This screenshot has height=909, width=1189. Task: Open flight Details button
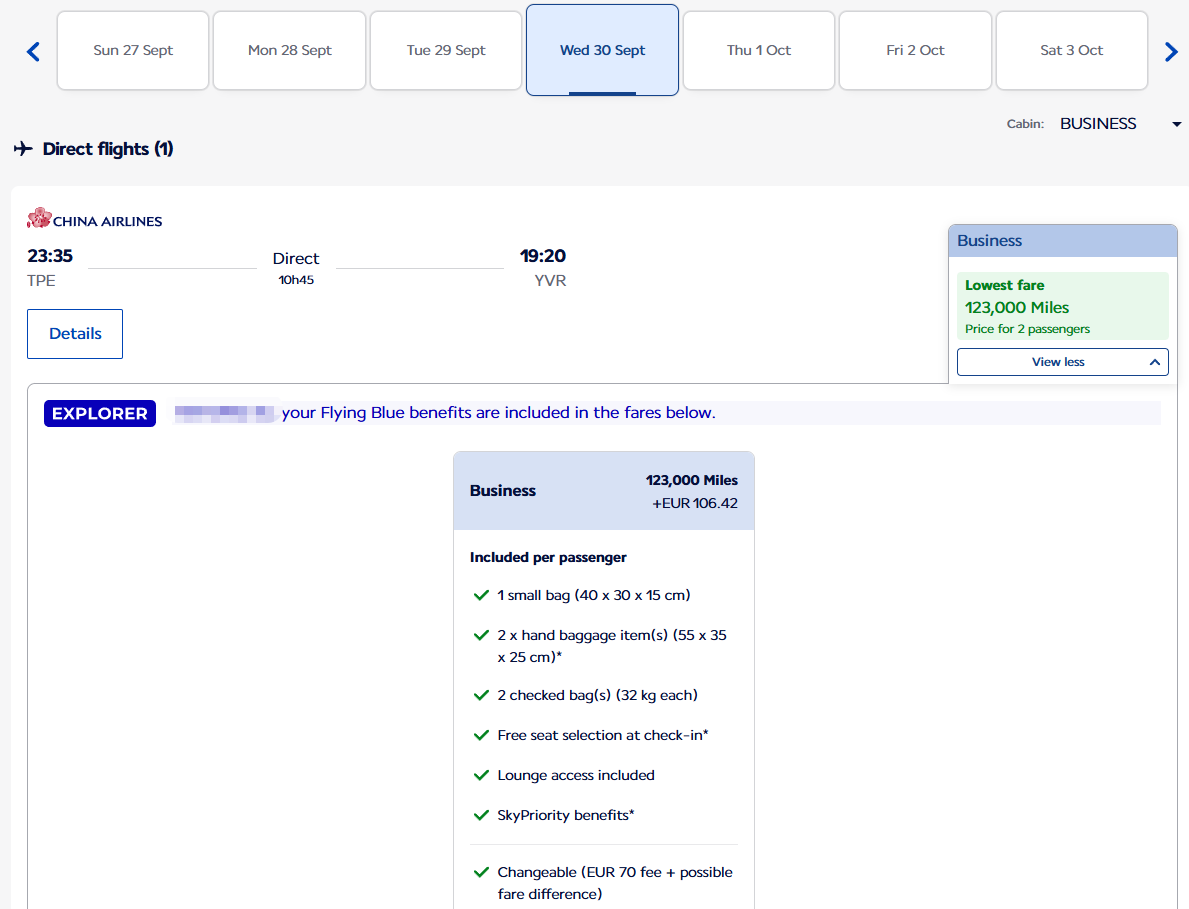[75, 334]
